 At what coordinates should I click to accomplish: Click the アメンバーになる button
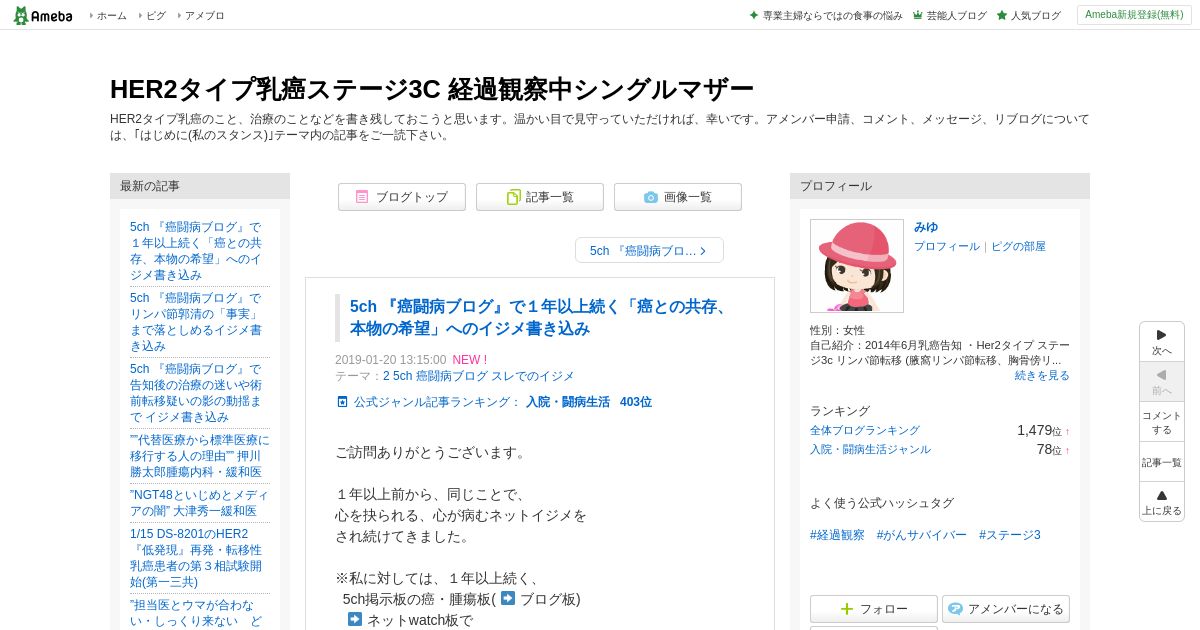pos(1006,609)
